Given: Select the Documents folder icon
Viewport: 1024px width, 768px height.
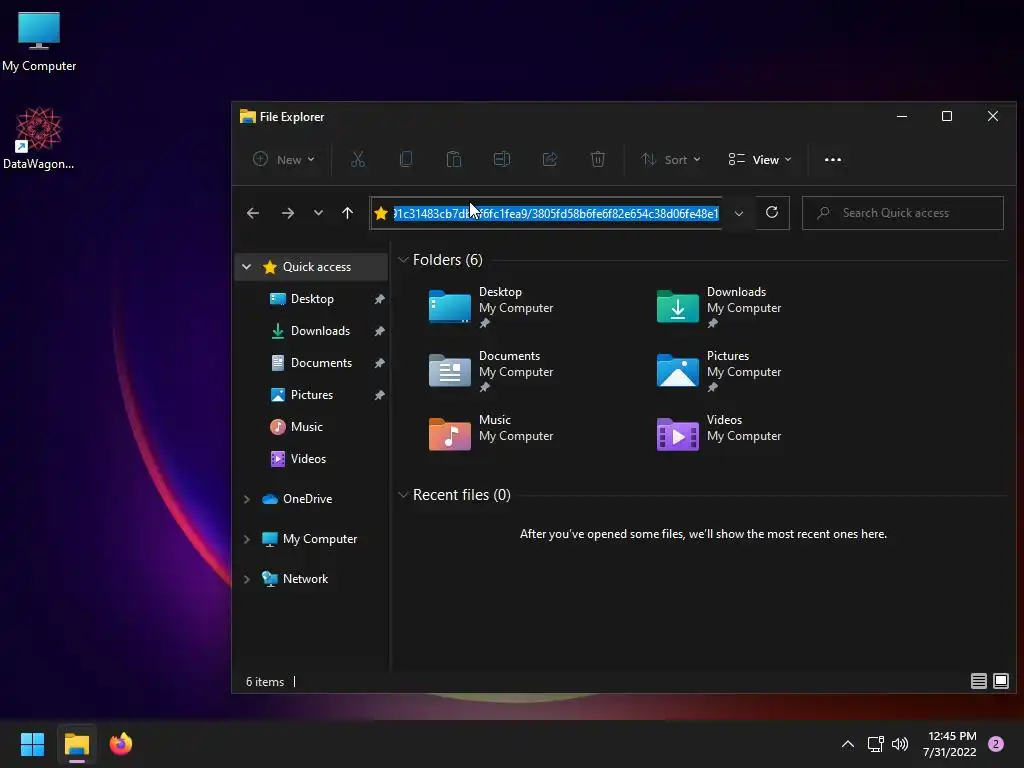Looking at the screenshot, I should [449, 370].
